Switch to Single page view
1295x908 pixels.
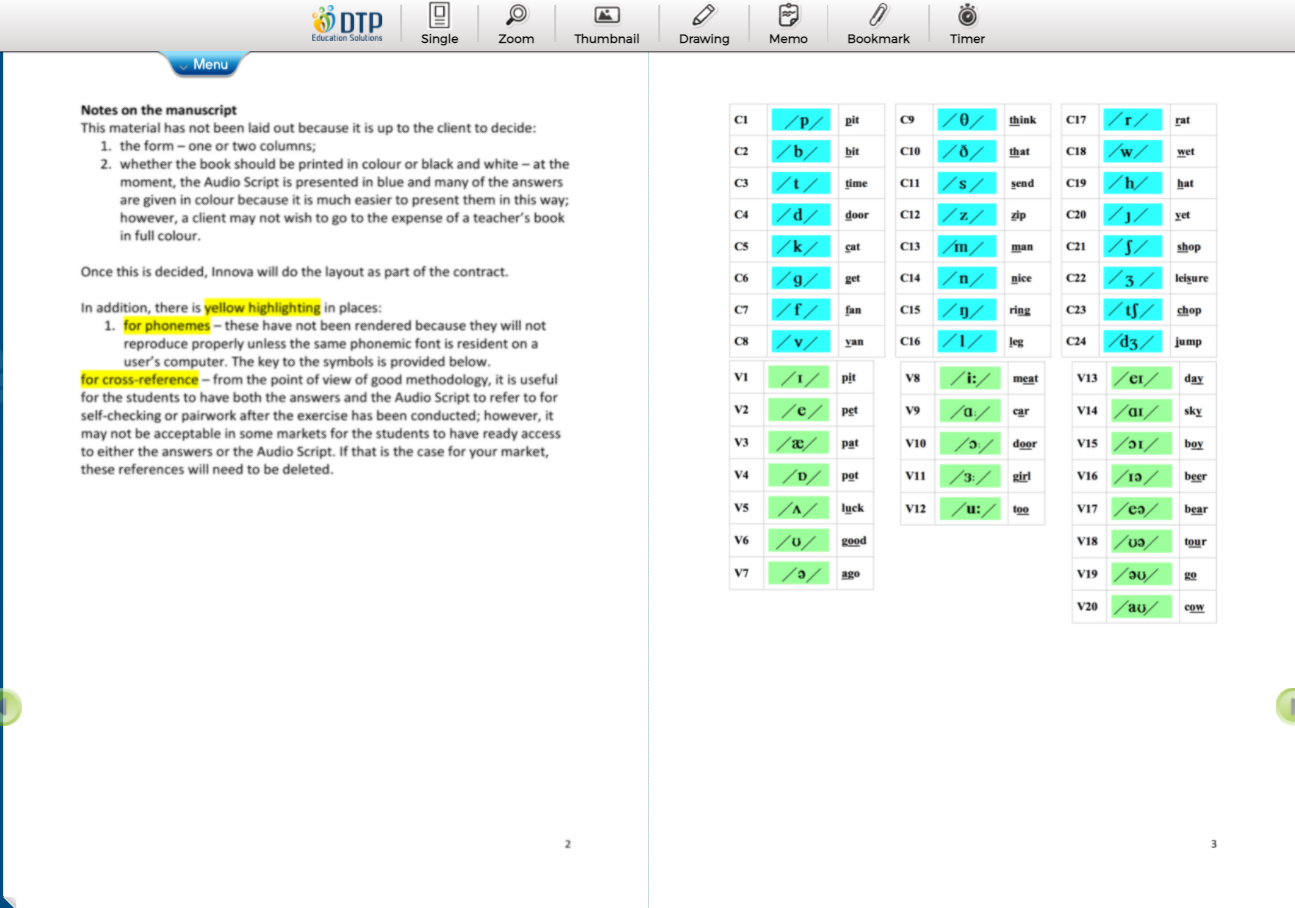(x=439, y=25)
